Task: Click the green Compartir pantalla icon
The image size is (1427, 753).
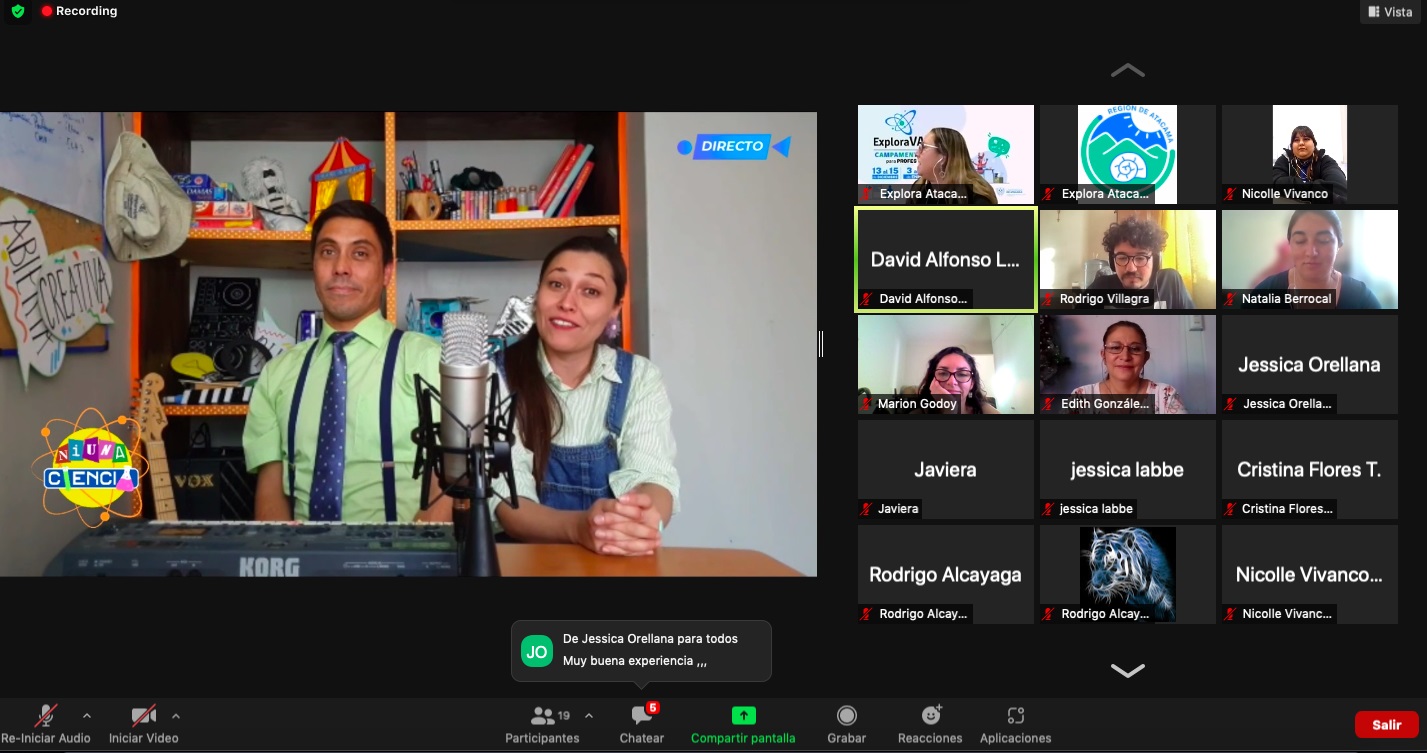Action: tap(743, 716)
